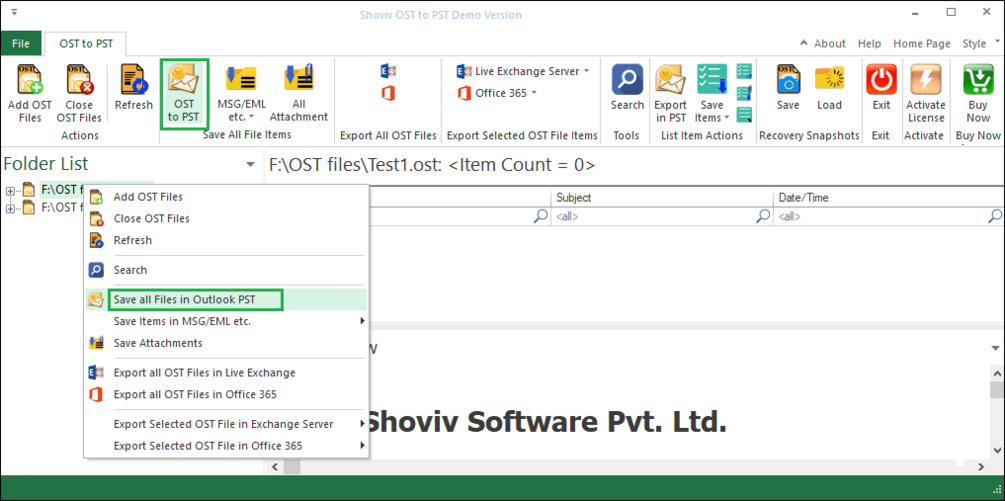Collapse the preview pane with its arrow
The image size is (1005, 501).
(995, 348)
